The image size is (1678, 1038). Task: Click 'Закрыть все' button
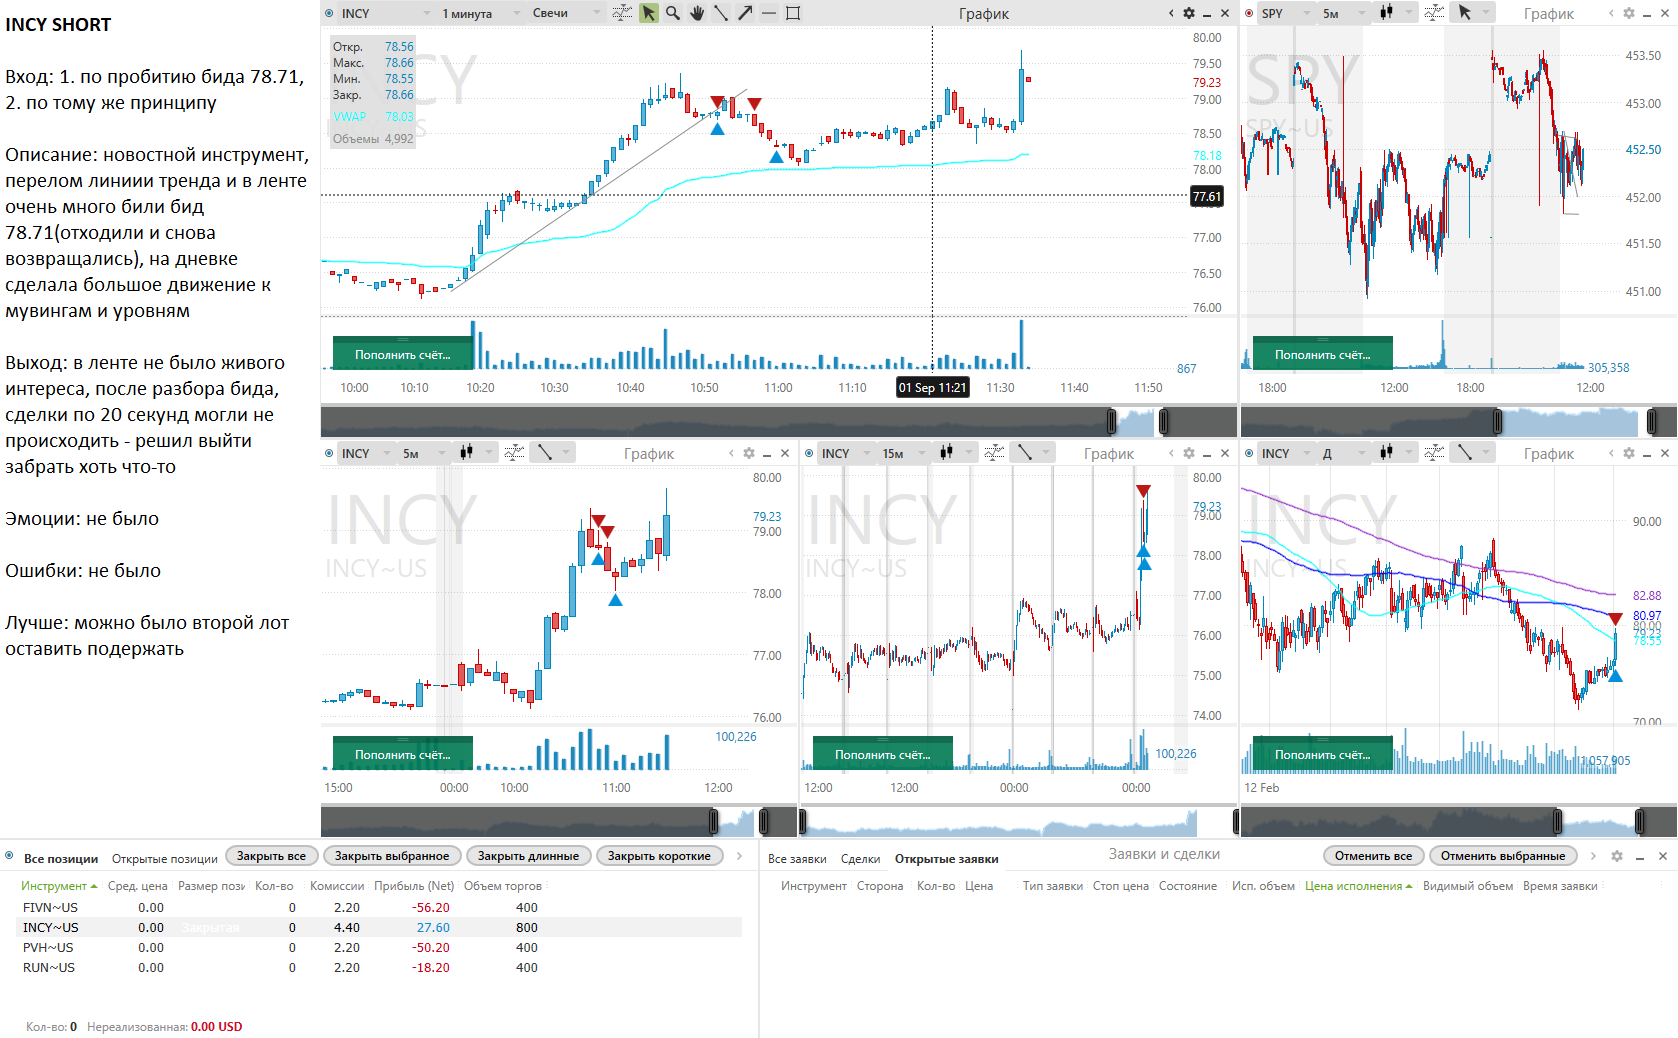[271, 856]
